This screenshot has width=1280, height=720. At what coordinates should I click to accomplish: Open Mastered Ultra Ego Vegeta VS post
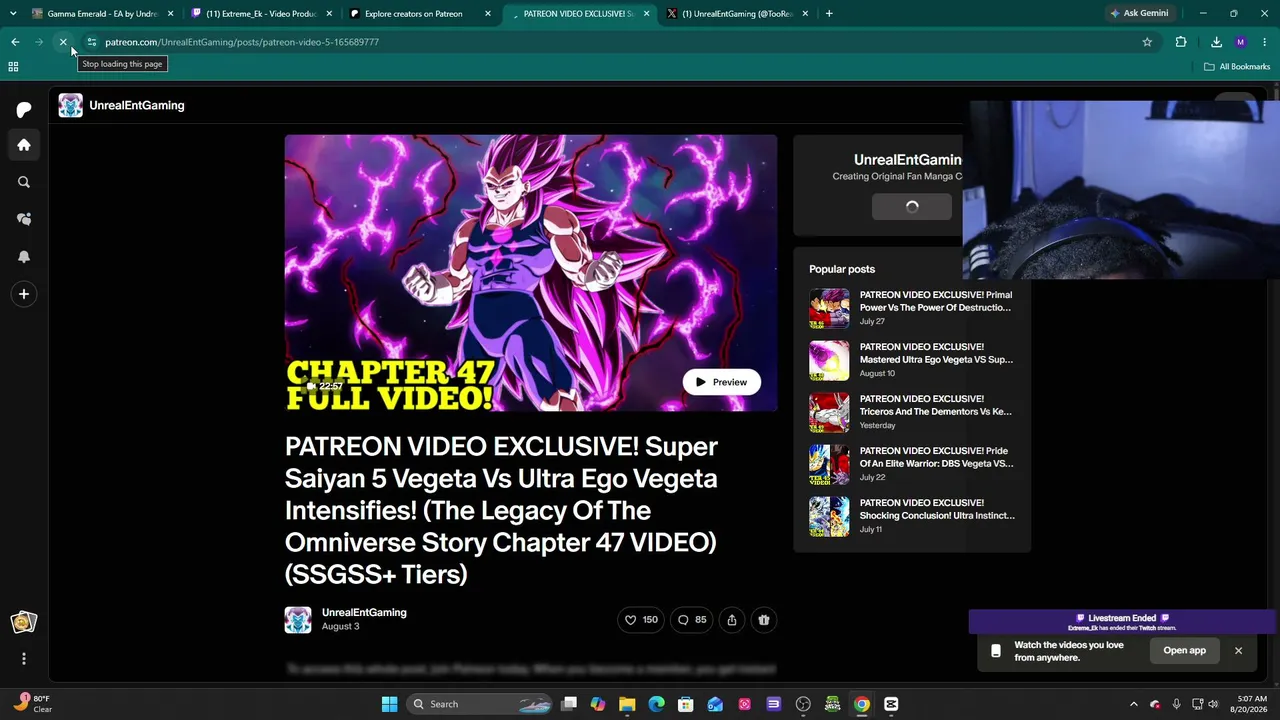[936, 353]
